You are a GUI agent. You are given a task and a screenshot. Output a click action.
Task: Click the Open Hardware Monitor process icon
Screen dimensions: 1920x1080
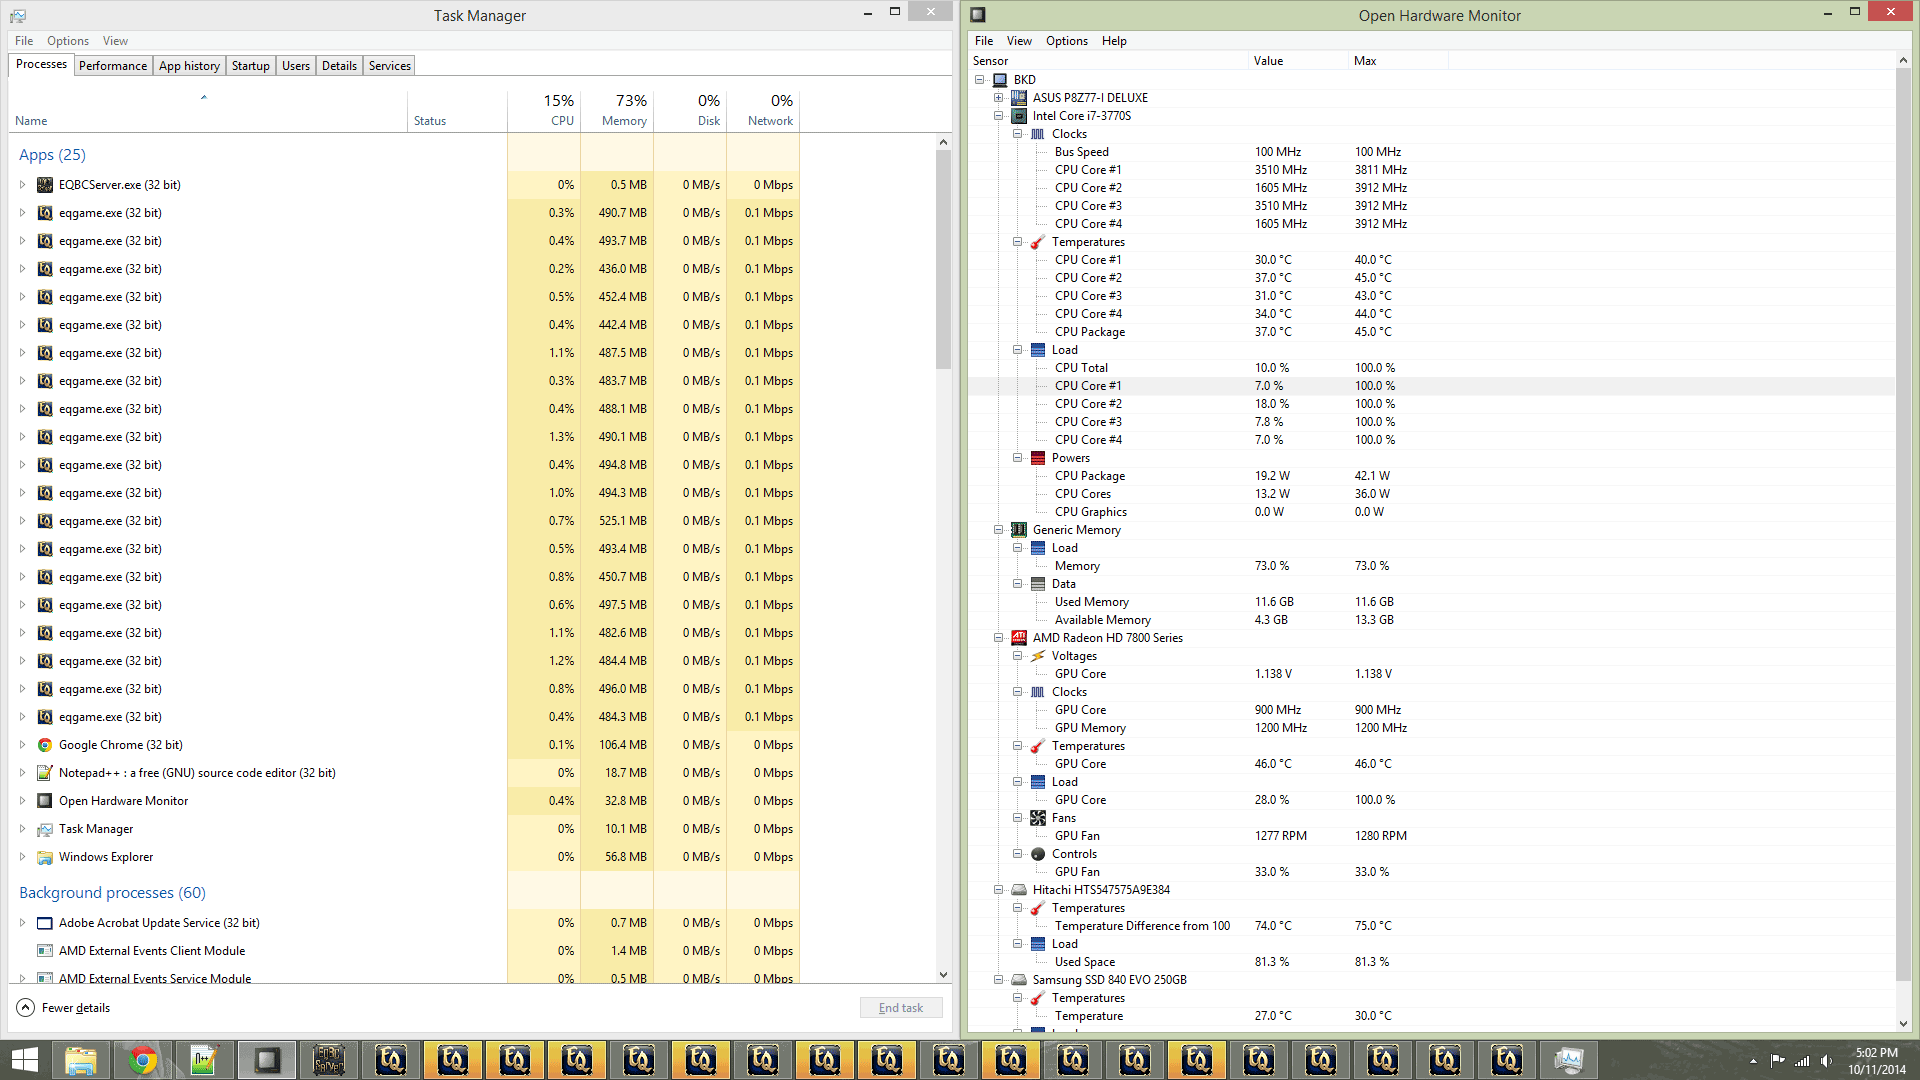[x=45, y=801]
